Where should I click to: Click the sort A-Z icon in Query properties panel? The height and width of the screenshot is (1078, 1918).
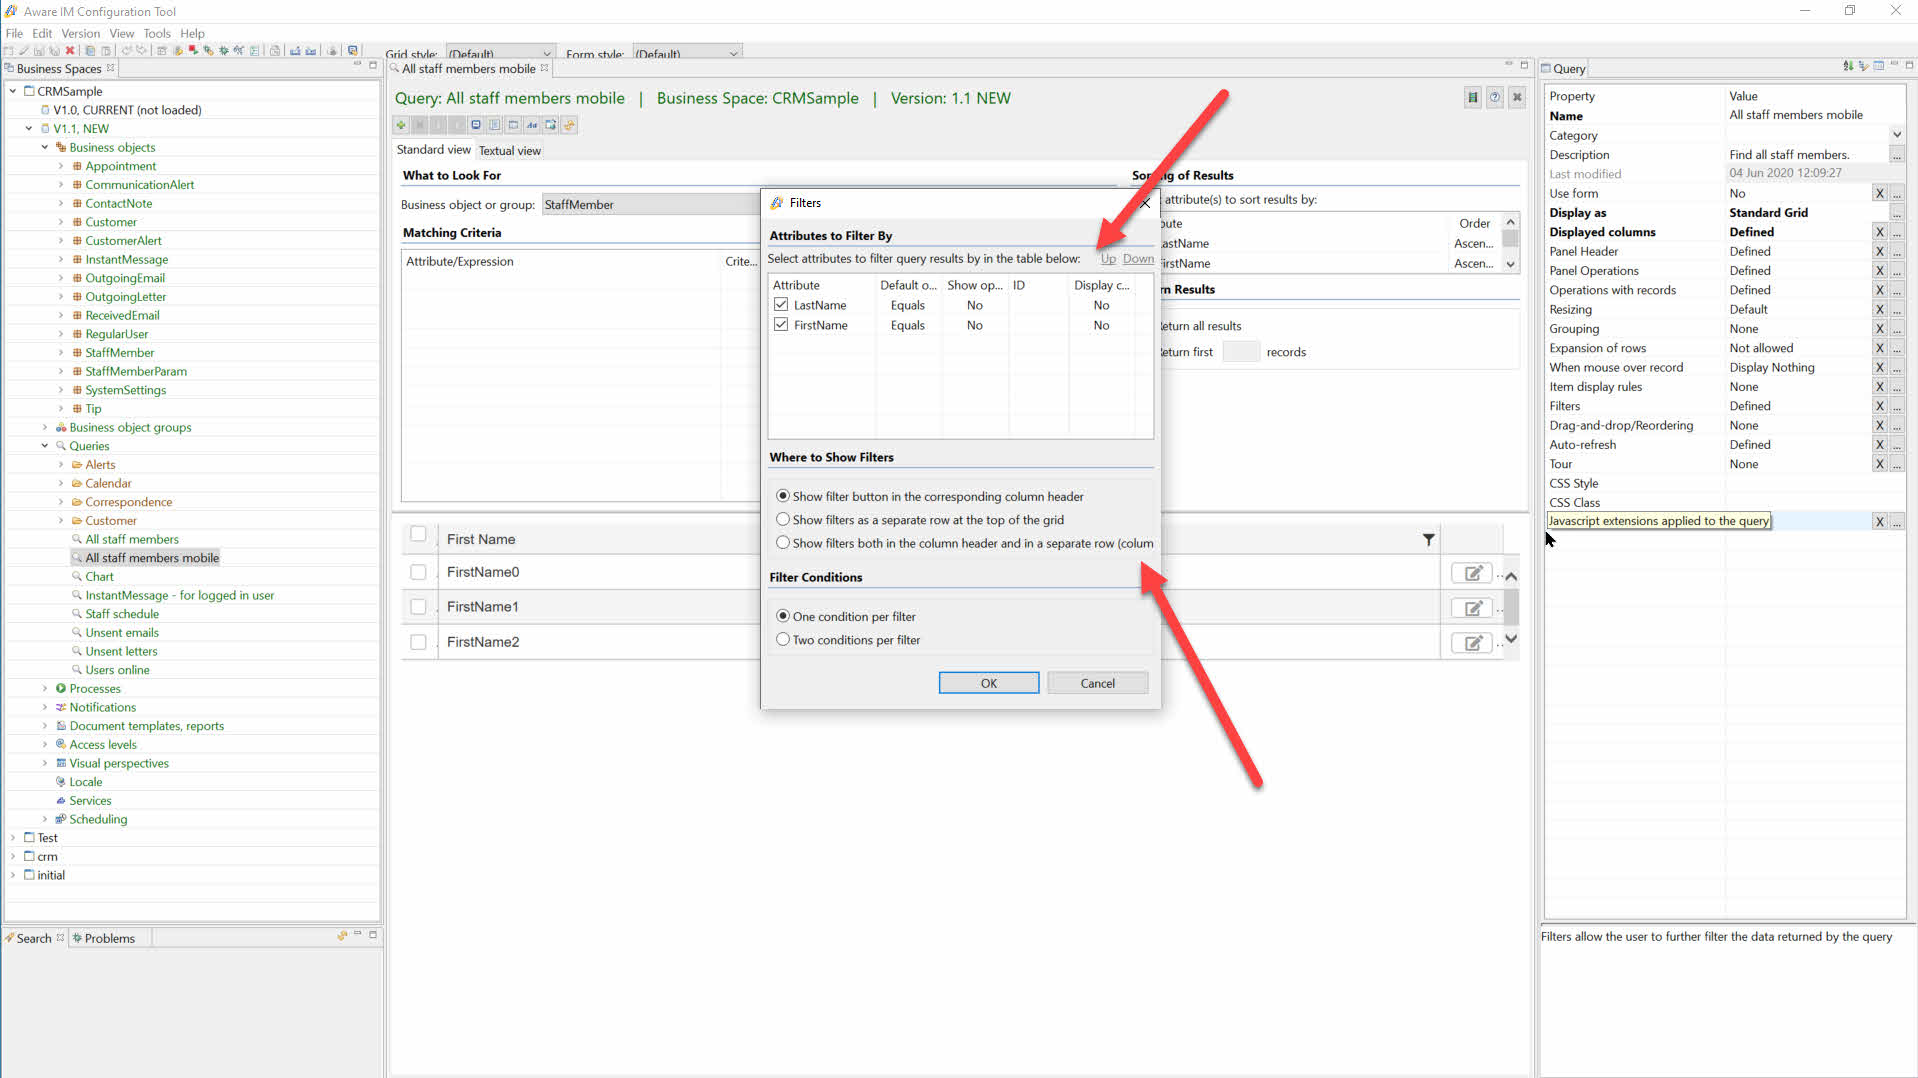(1847, 66)
